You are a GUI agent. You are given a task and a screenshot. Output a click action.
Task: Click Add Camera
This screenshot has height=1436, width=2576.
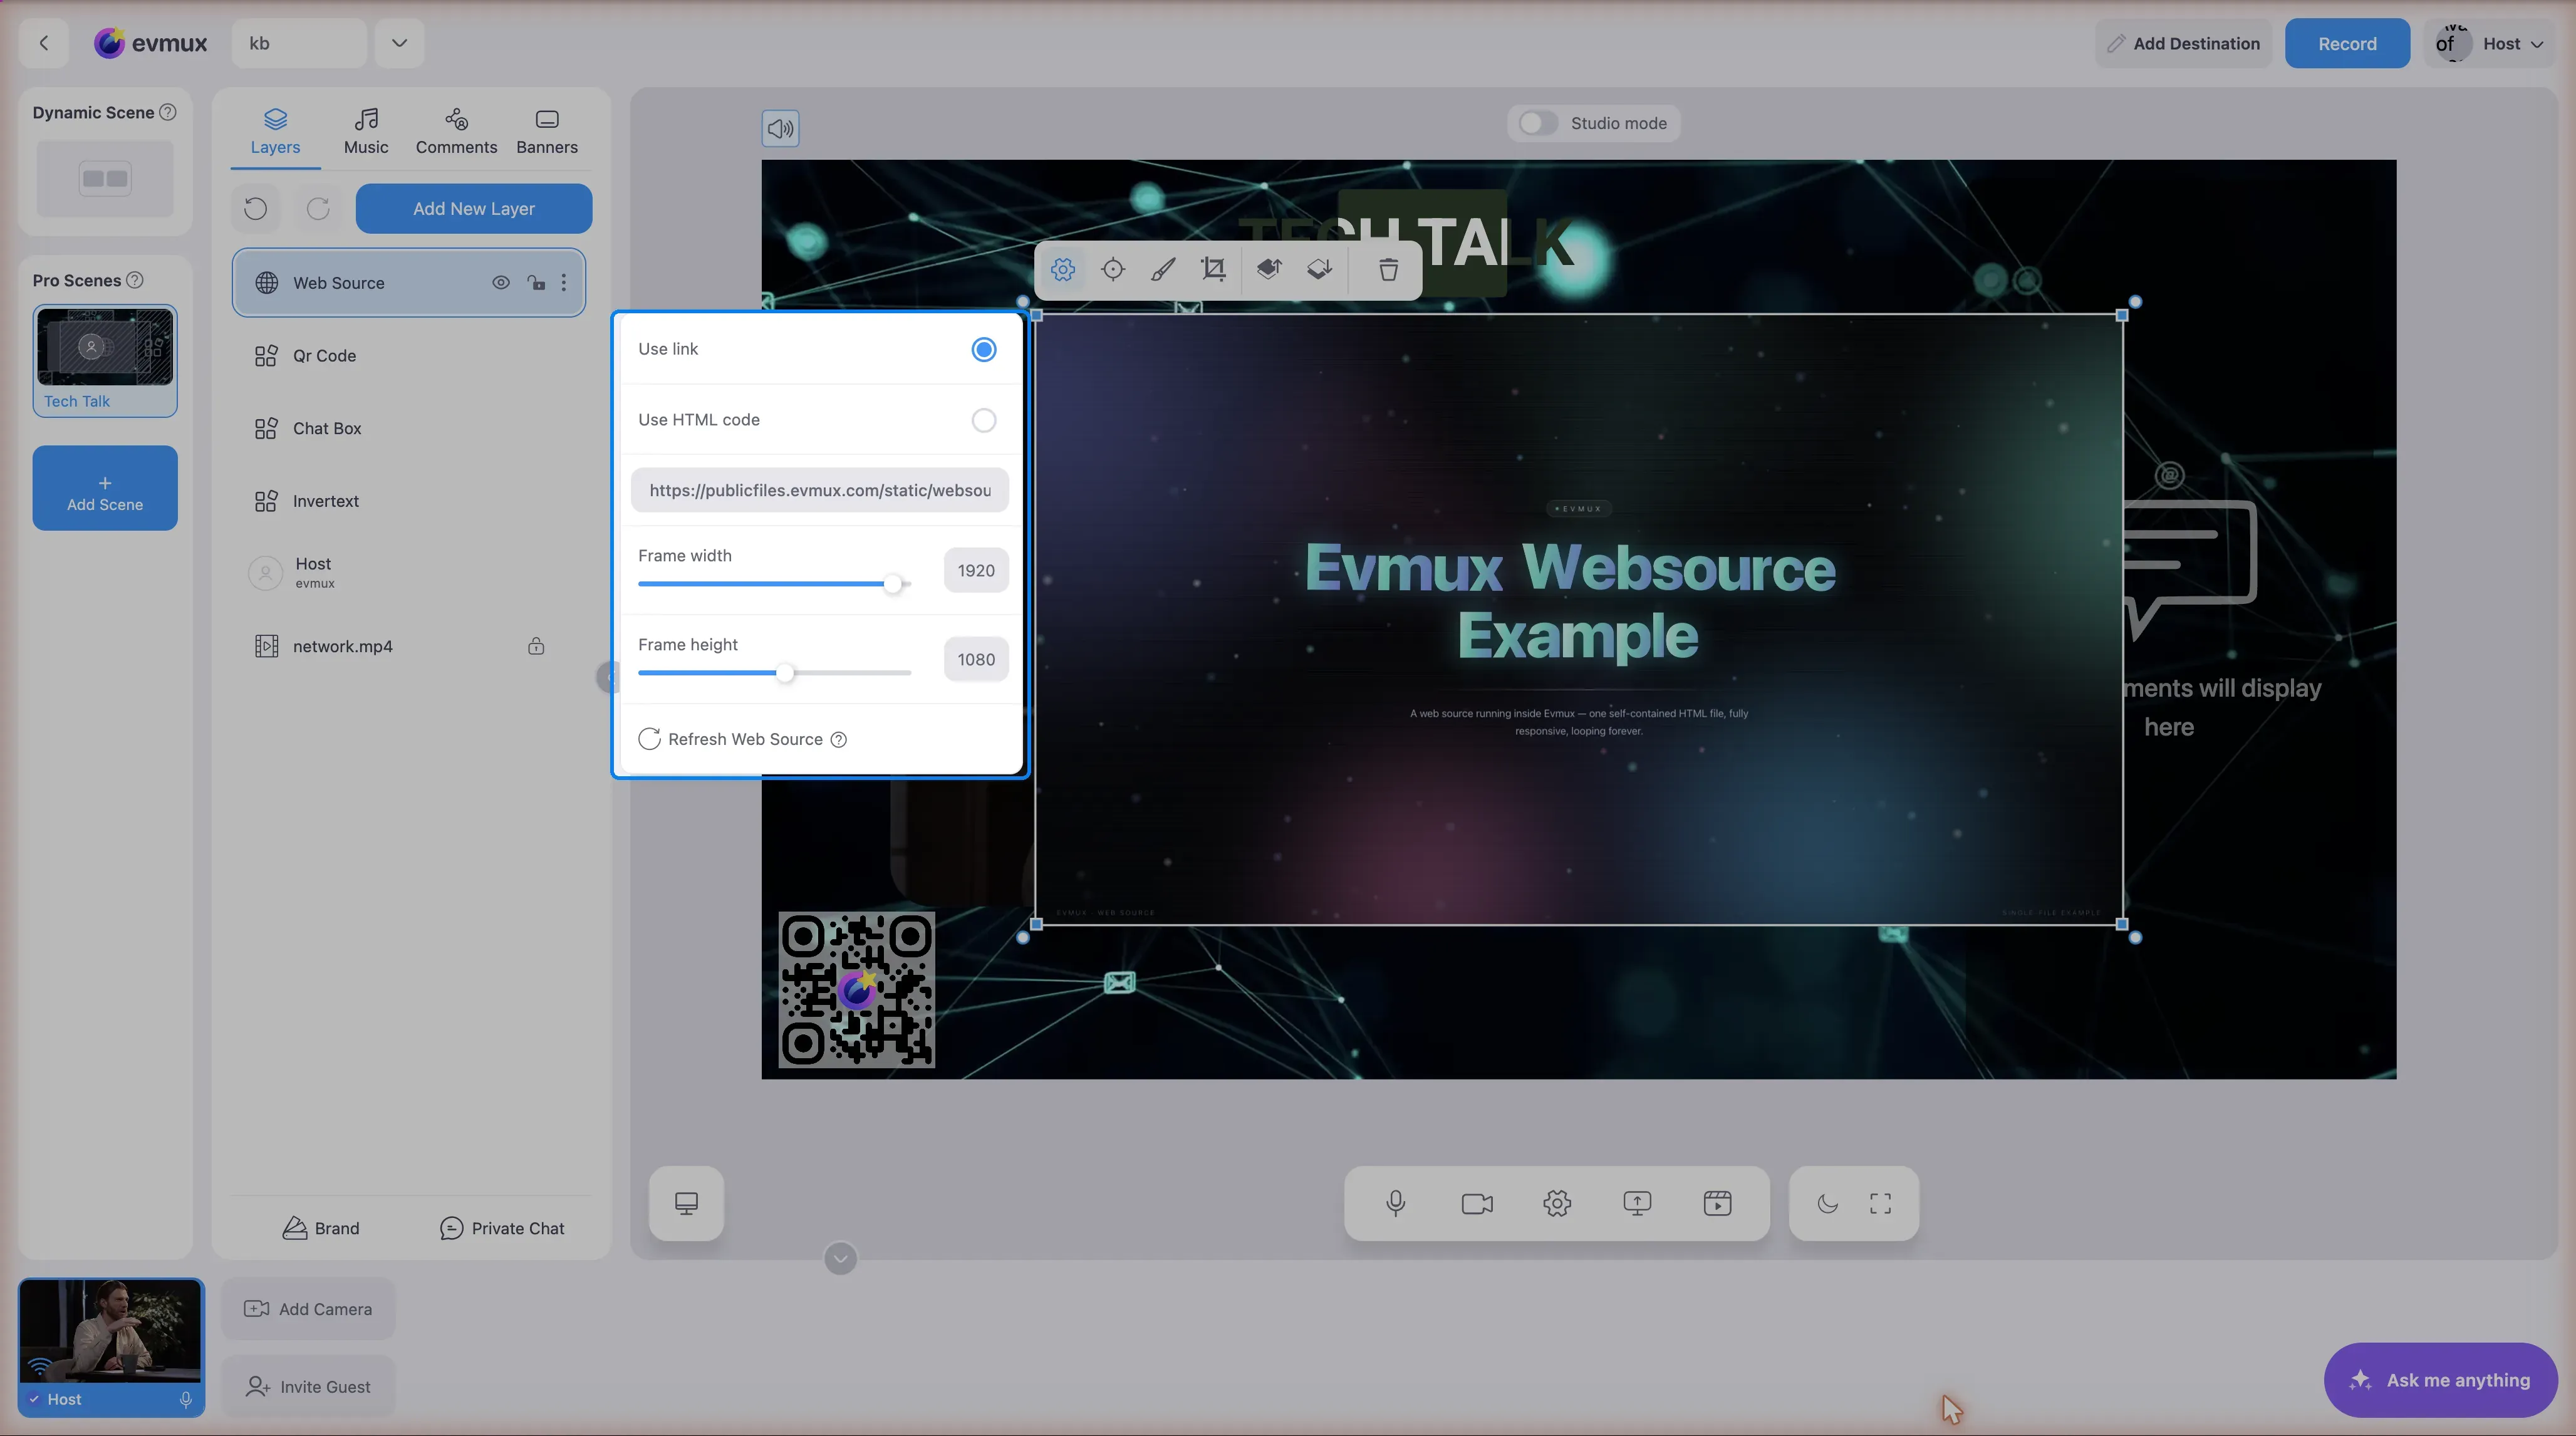(x=308, y=1309)
